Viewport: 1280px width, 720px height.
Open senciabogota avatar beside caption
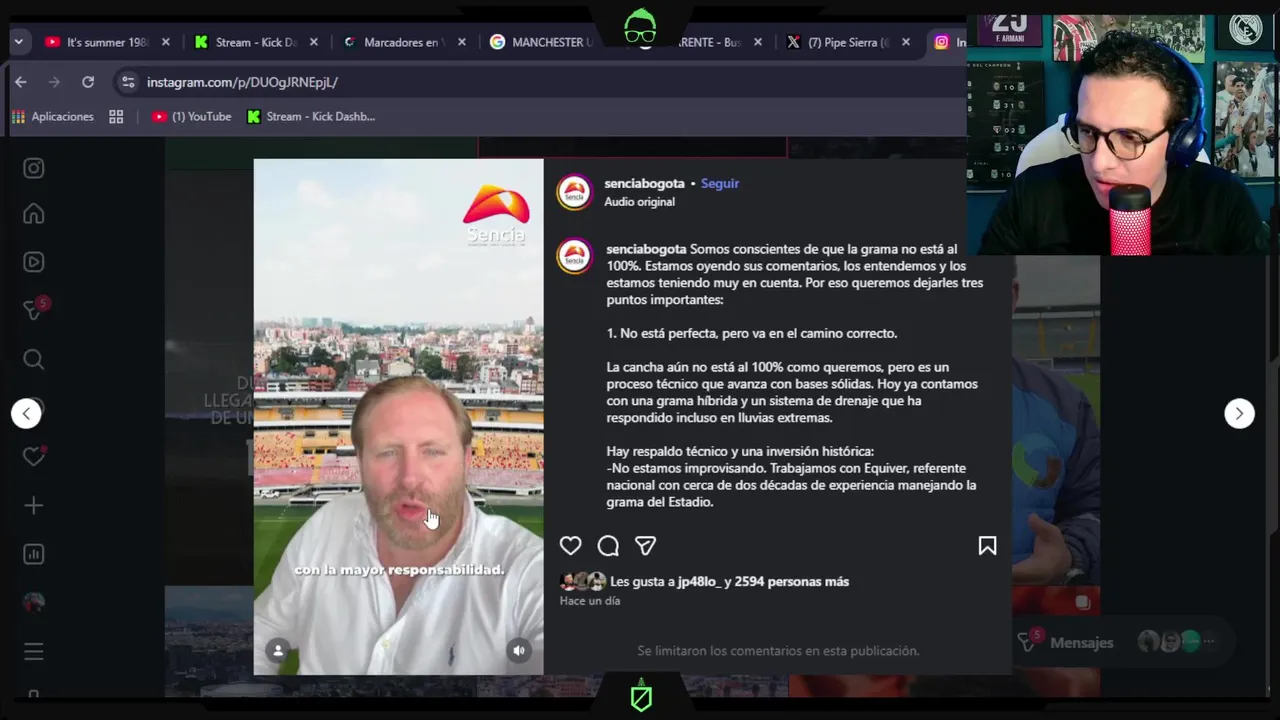click(574, 256)
